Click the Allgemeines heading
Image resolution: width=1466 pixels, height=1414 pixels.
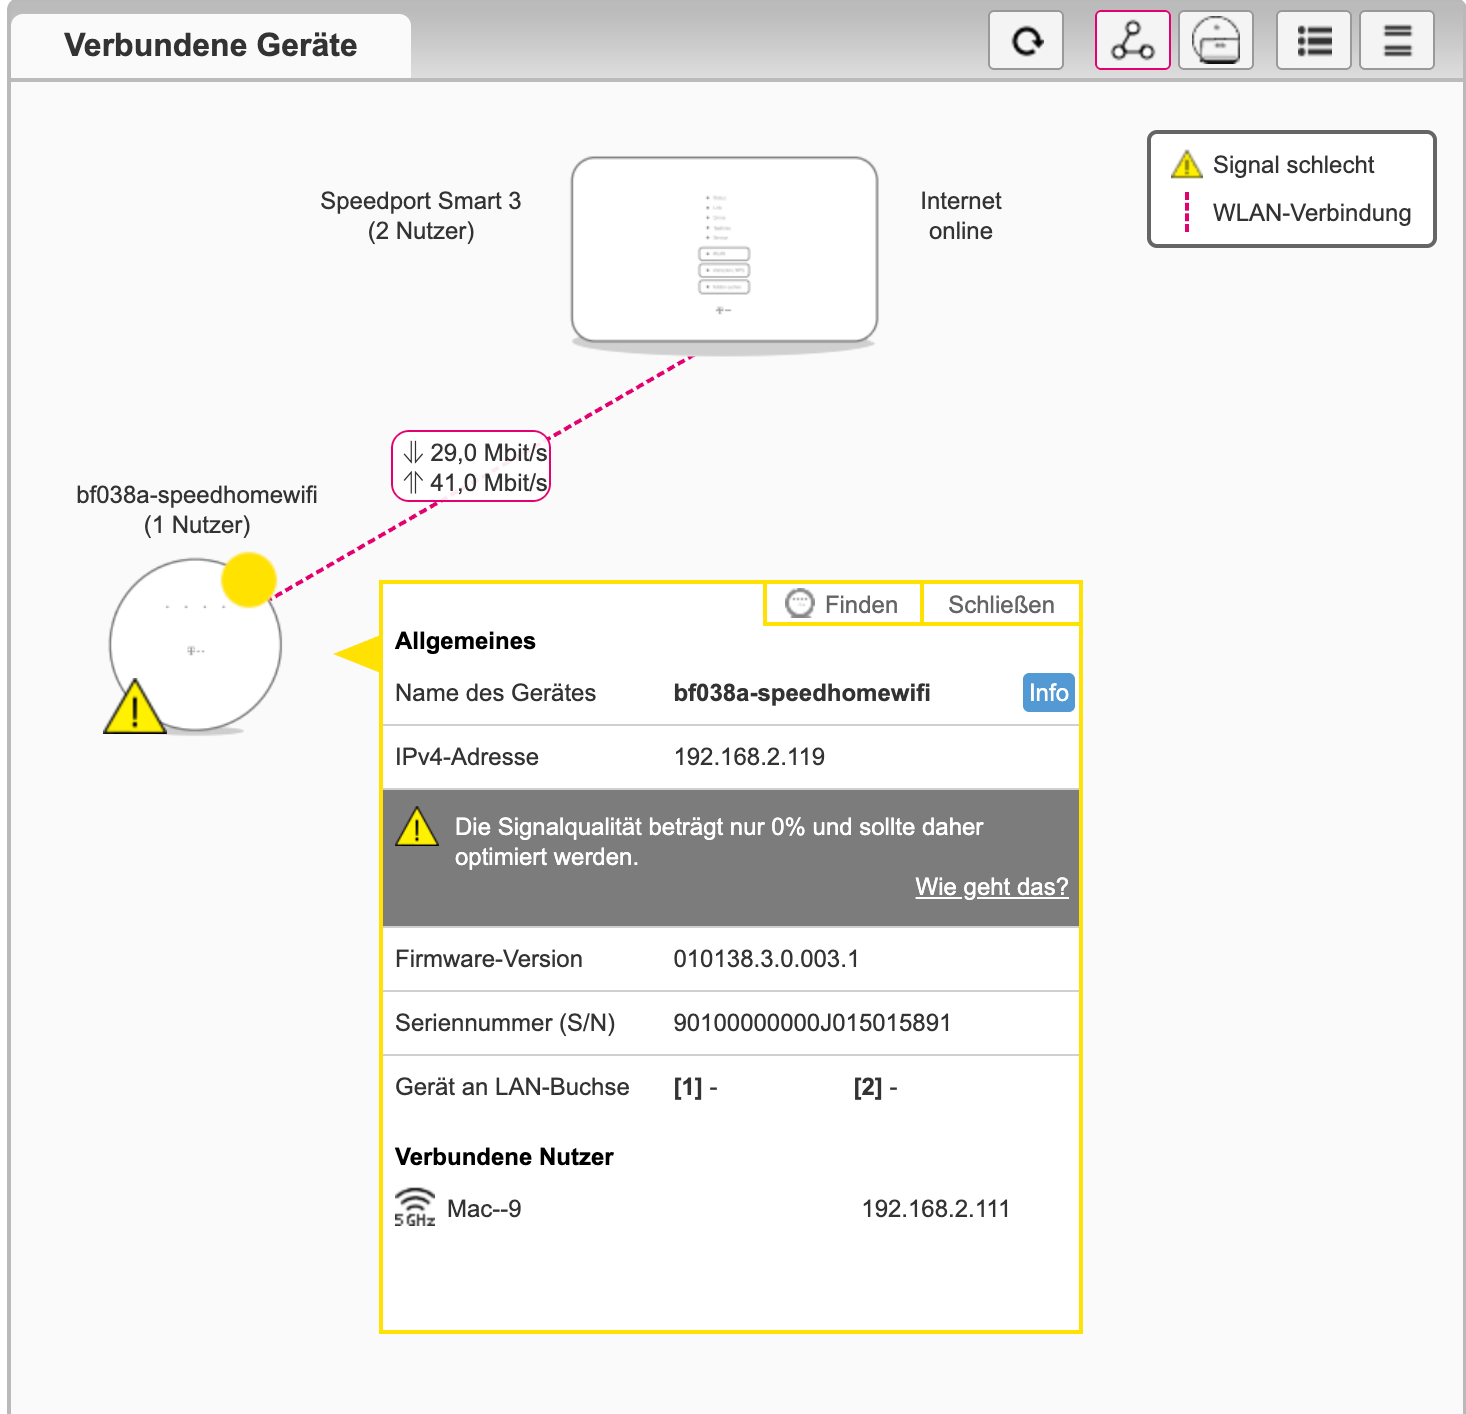point(465,641)
